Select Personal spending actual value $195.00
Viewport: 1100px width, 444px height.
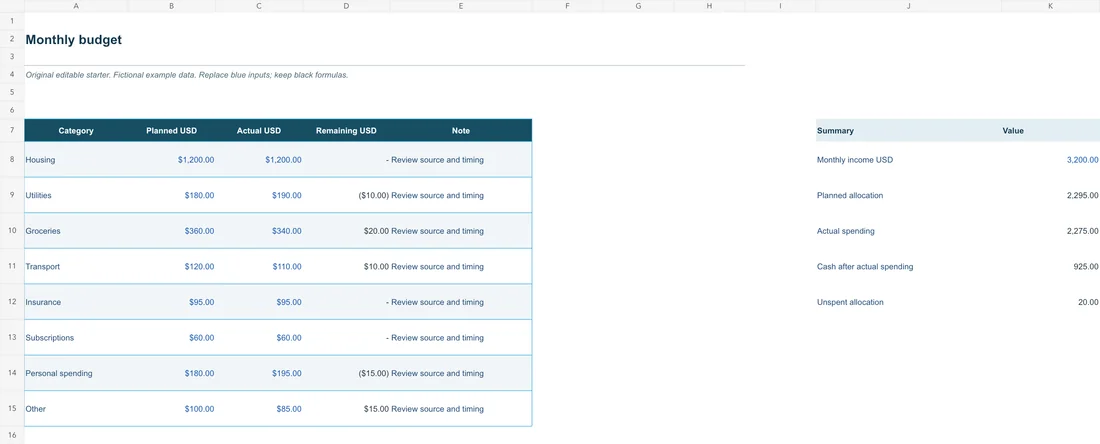pos(259,373)
